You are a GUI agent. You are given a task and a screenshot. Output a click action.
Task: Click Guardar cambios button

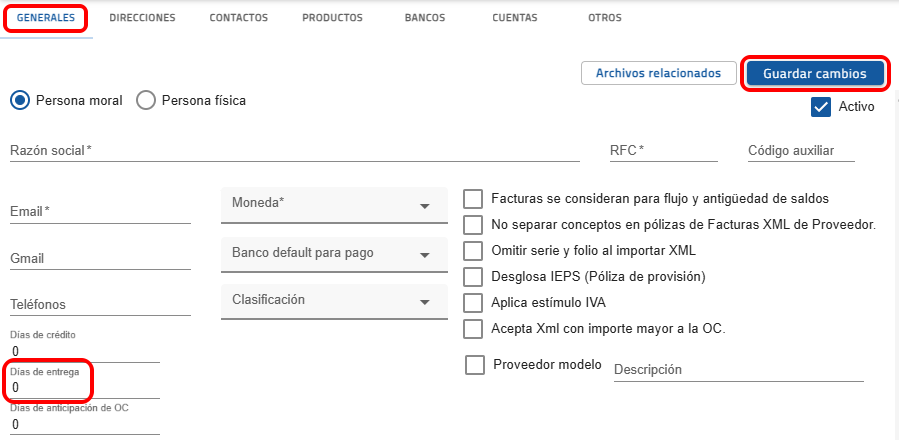pos(814,73)
